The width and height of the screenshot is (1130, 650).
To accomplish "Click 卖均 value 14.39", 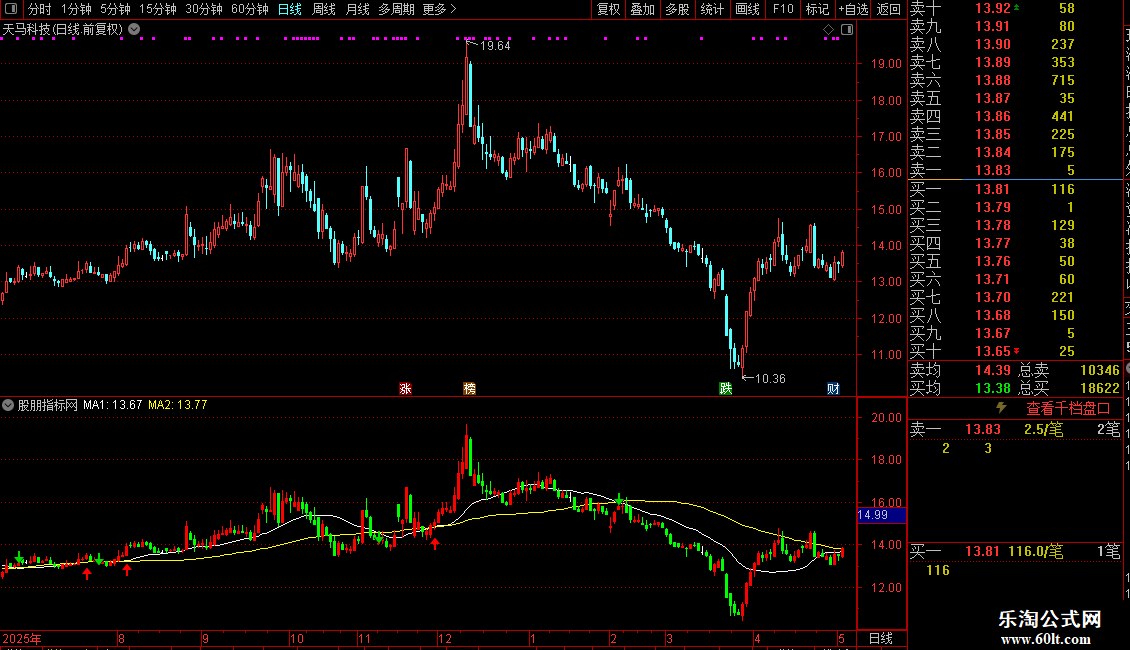I will click(993, 370).
